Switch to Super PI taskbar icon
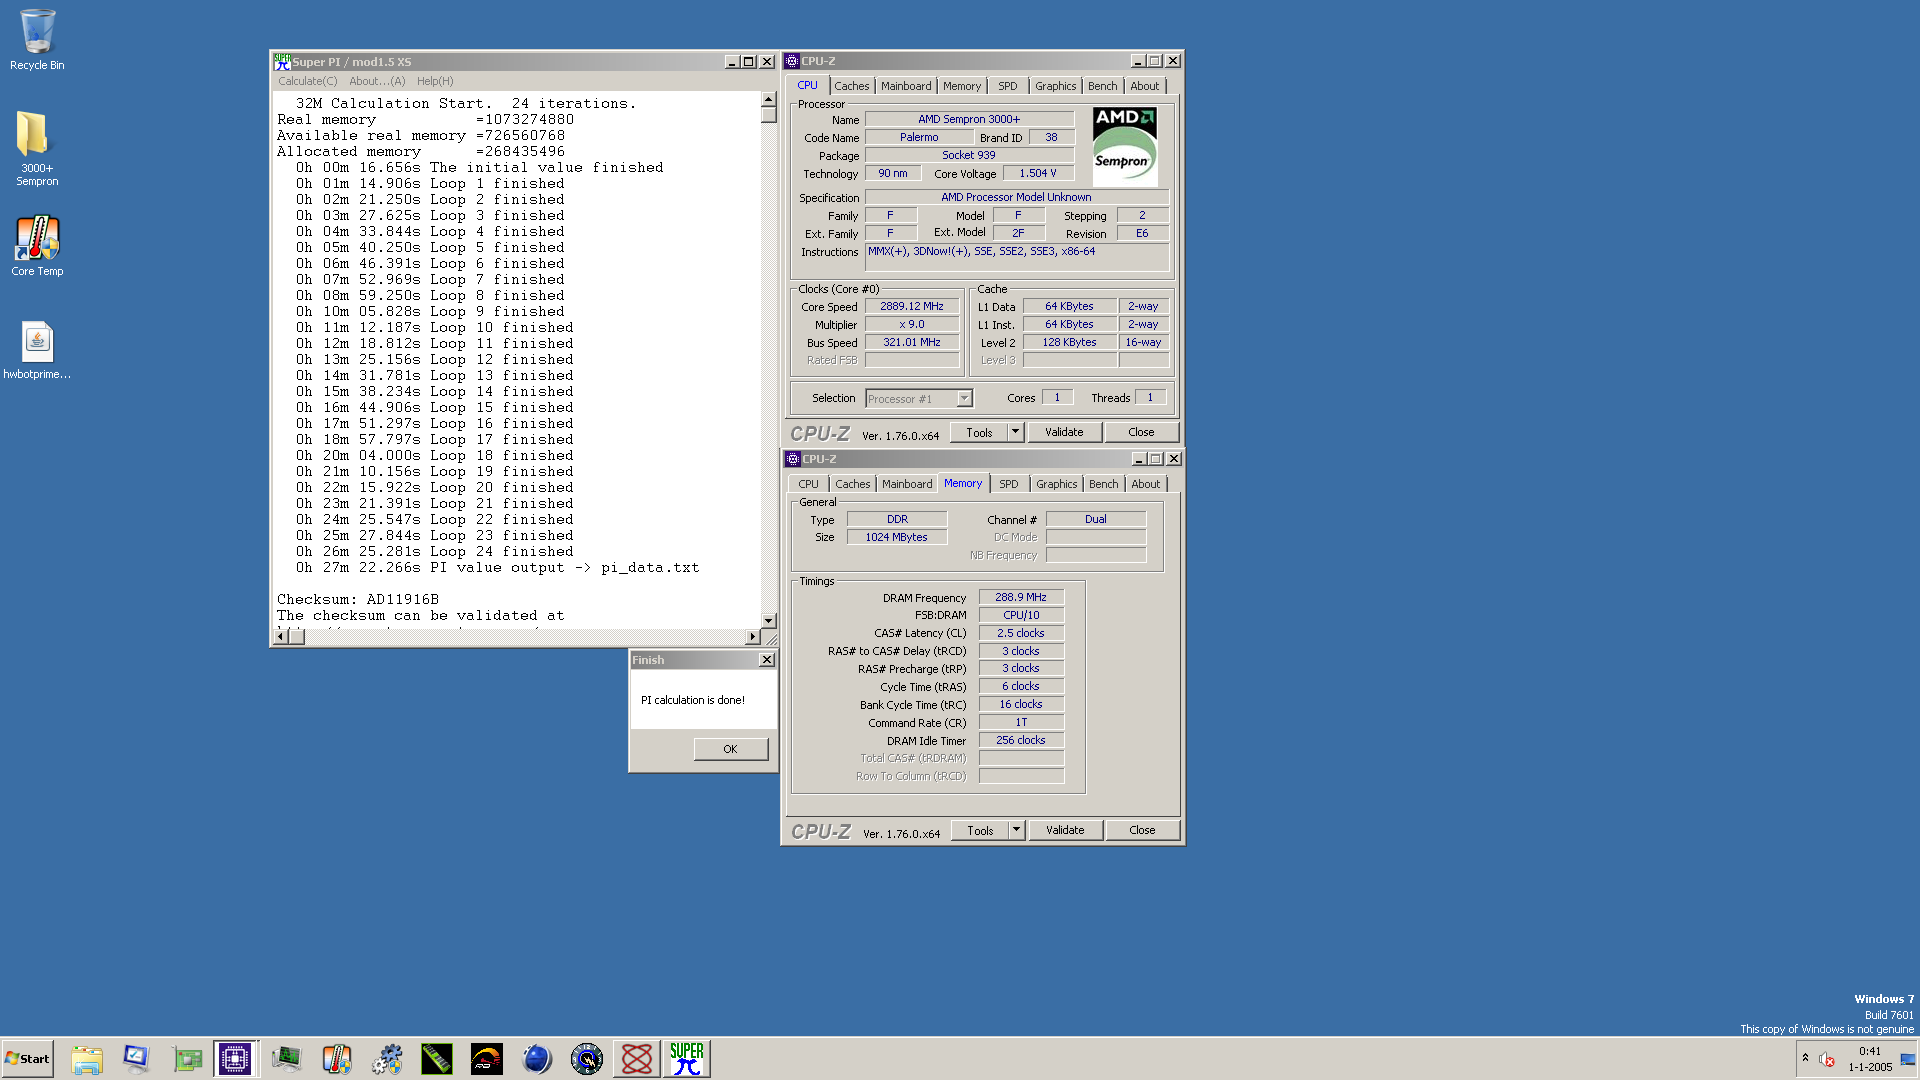This screenshot has width=1920, height=1080. [687, 1059]
